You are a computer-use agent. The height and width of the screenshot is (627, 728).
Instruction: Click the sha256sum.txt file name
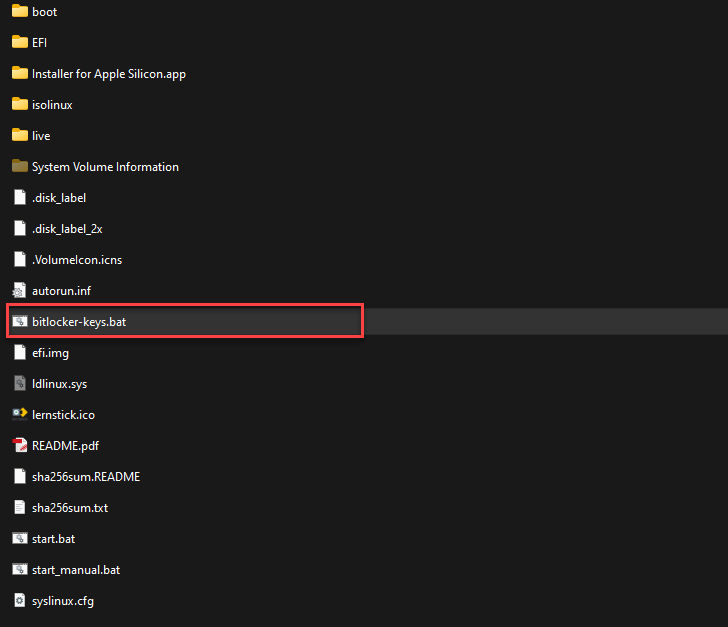click(x=70, y=508)
